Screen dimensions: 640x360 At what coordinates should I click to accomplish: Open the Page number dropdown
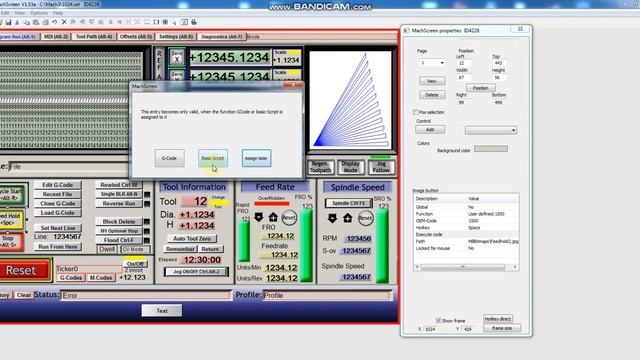[432, 63]
